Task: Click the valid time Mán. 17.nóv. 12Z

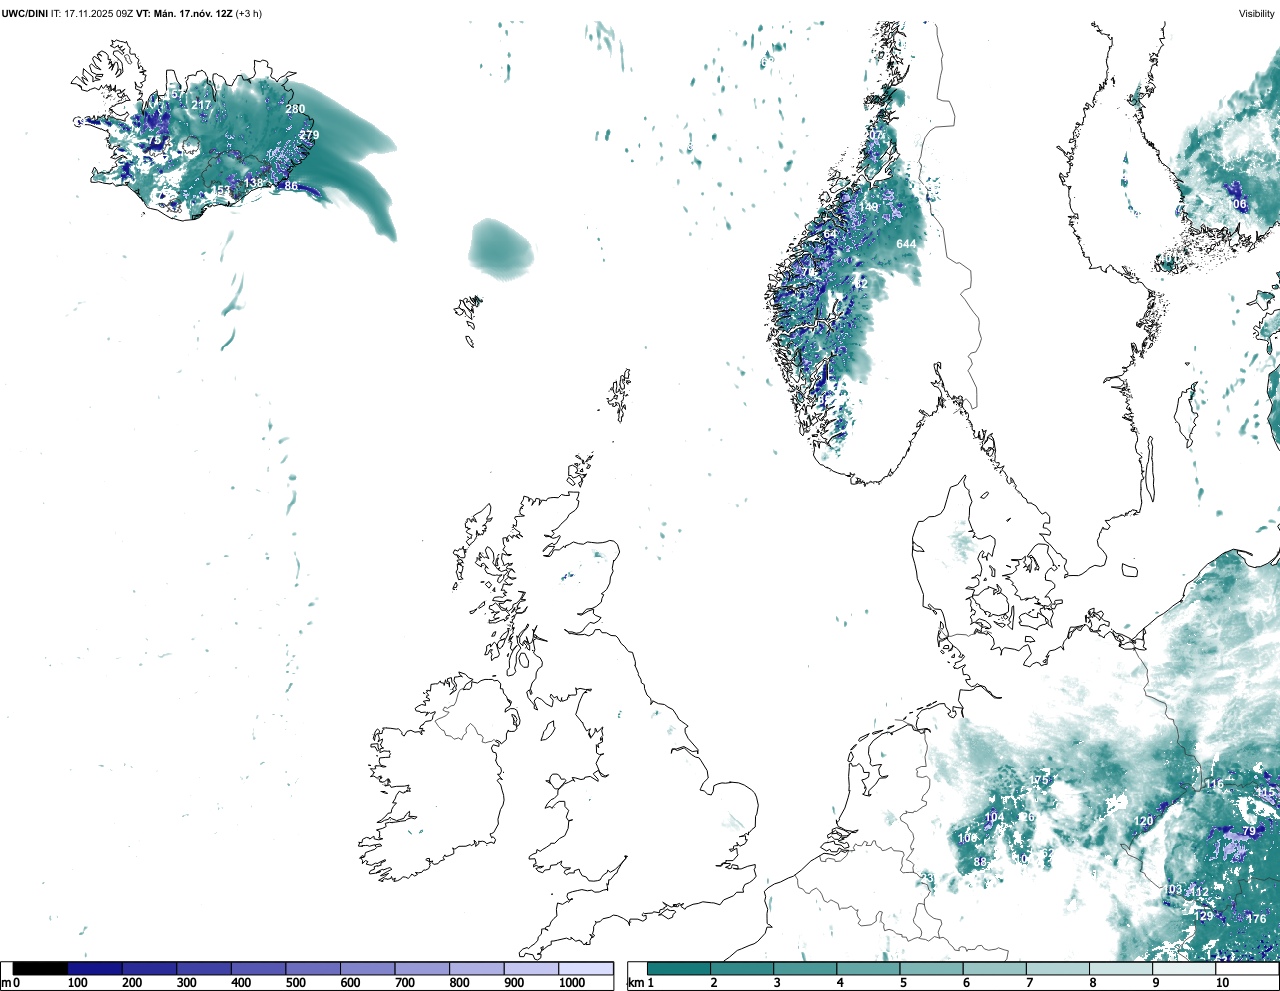Action: 193,14
